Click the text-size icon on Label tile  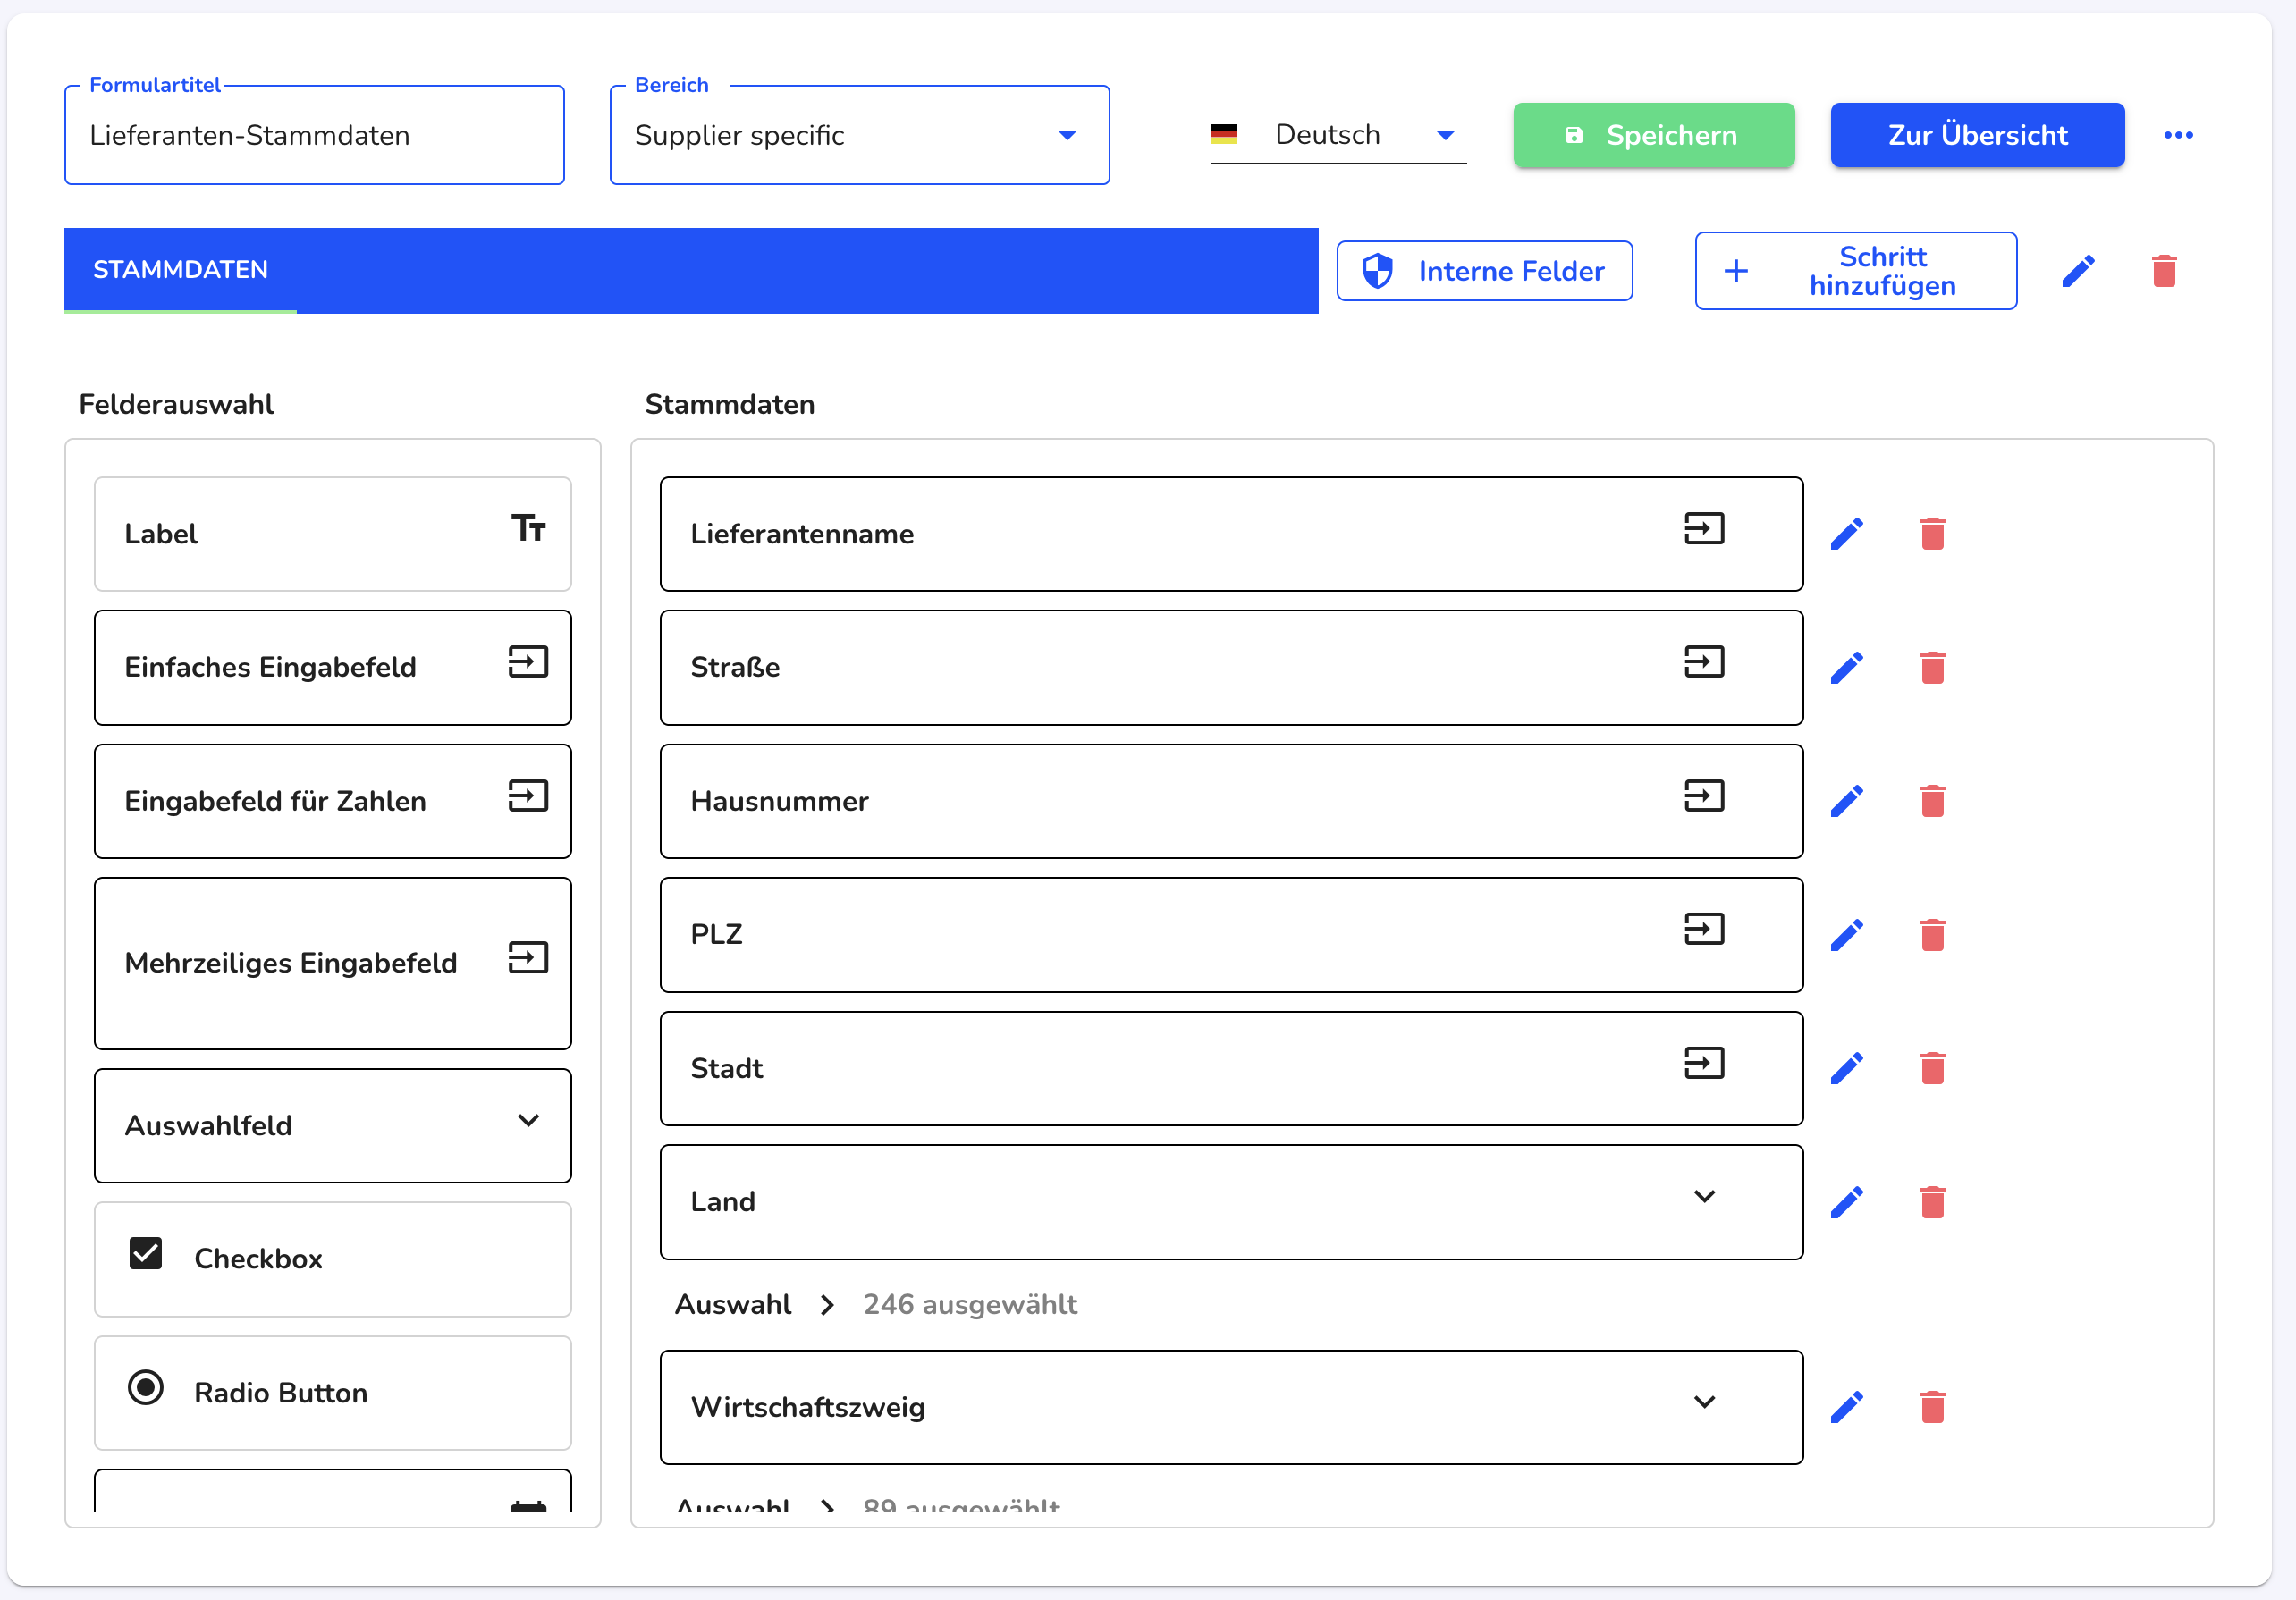point(528,528)
